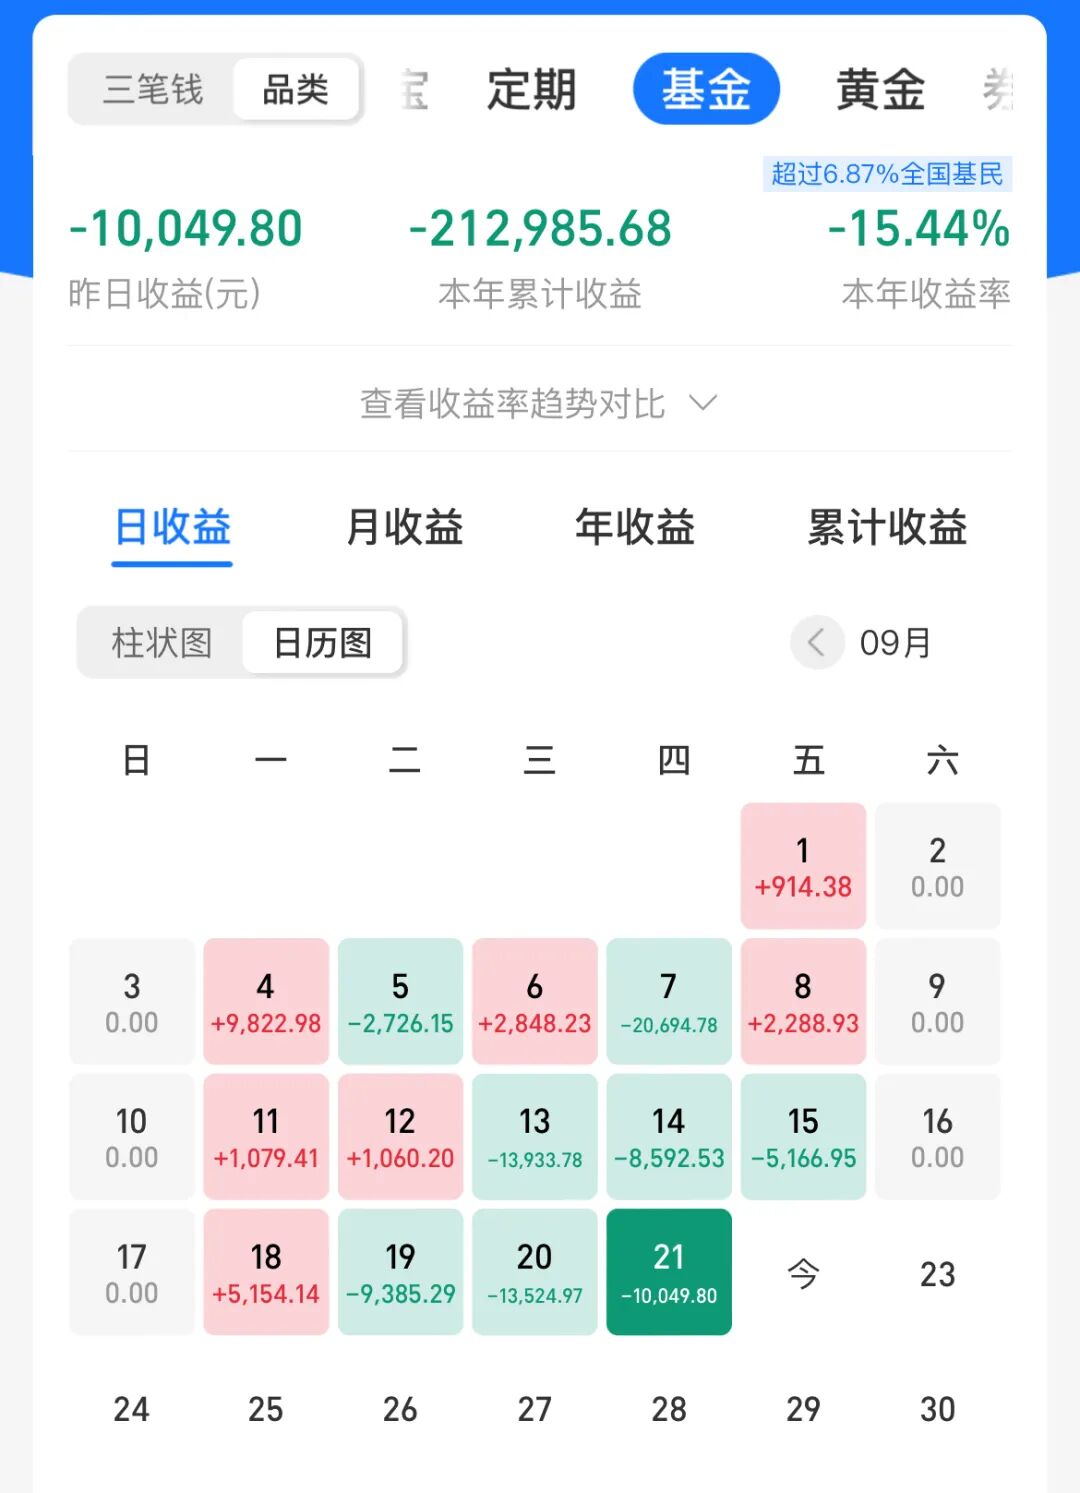
Task: Select day 17 with 0.00
Action: (x=132, y=1272)
